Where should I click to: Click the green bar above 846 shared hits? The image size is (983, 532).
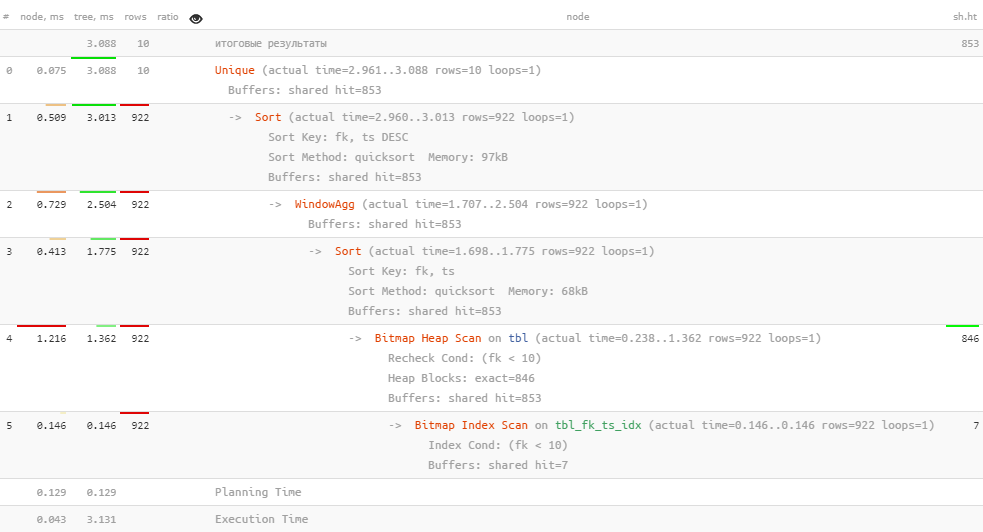click(x=962, y=326)
